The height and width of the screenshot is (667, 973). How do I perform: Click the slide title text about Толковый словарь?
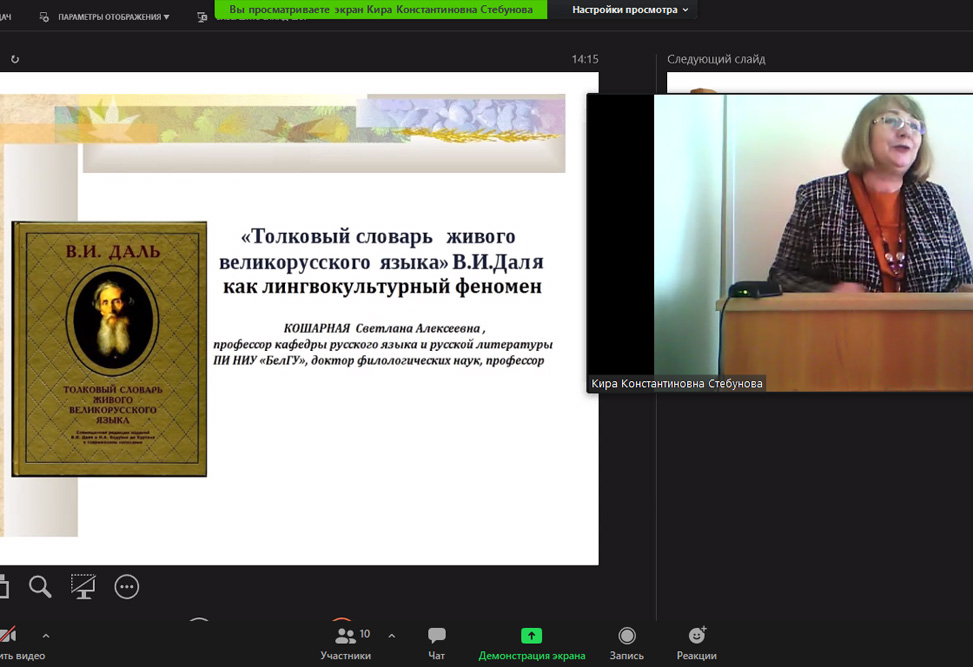[x=380, y=262]
